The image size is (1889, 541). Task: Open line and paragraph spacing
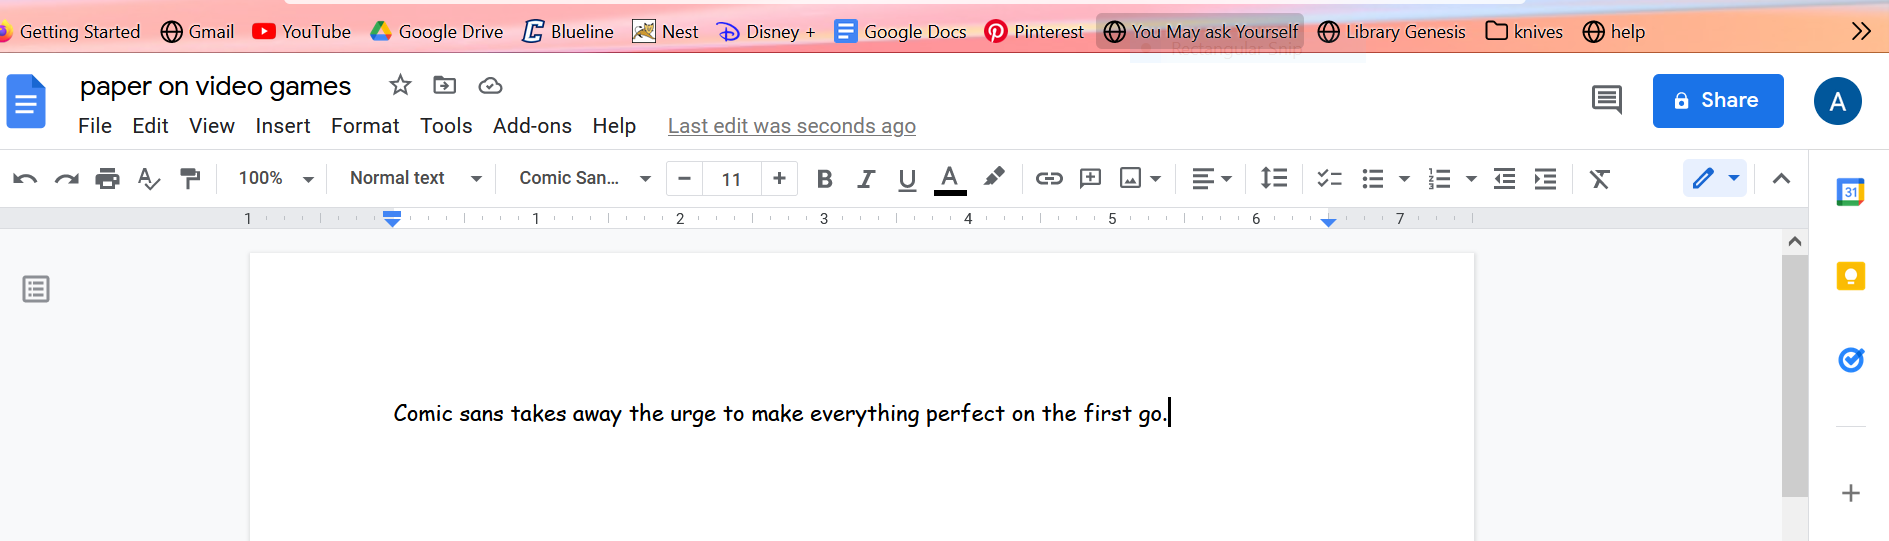1274,178
